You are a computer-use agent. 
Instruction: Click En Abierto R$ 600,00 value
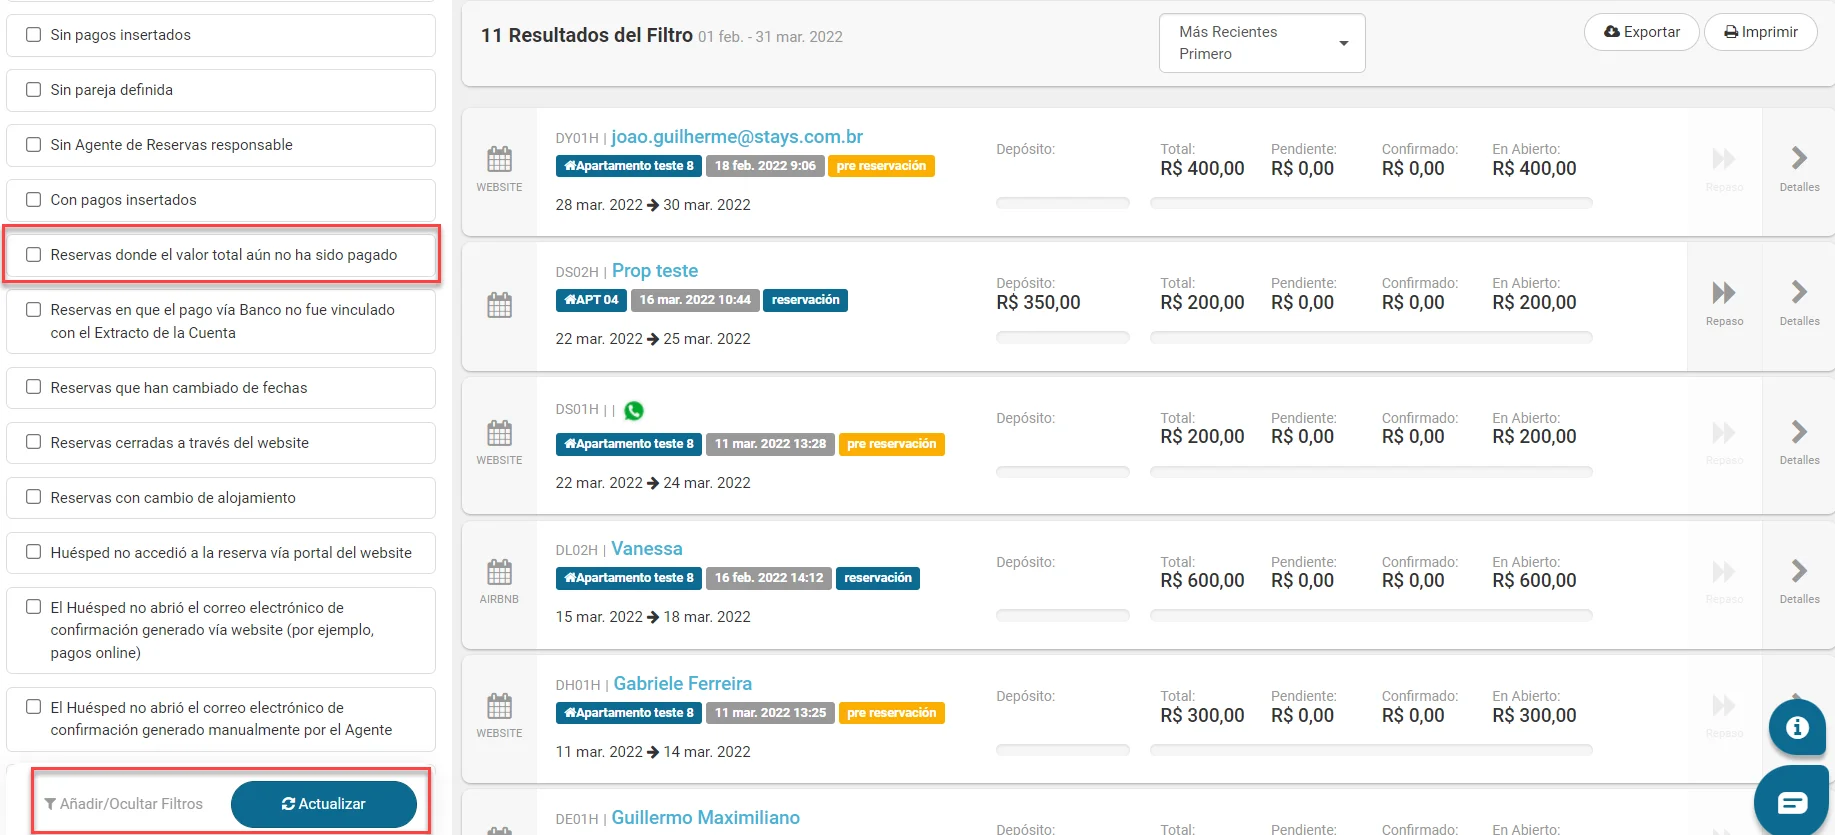[1534, 581]
